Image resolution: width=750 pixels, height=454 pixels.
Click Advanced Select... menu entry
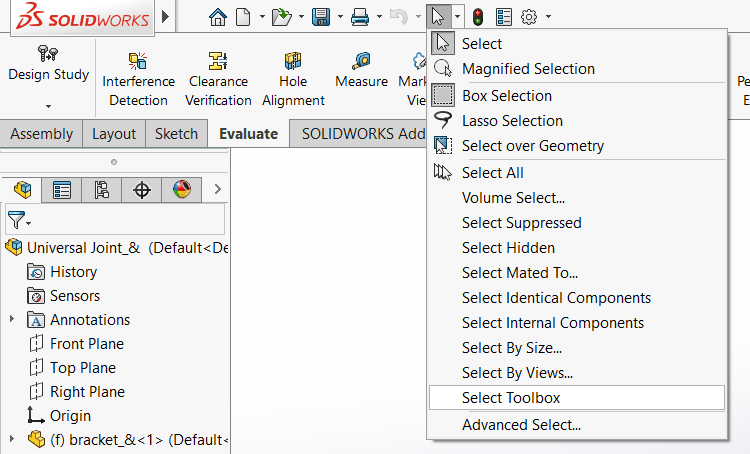[x=521, y=425]
